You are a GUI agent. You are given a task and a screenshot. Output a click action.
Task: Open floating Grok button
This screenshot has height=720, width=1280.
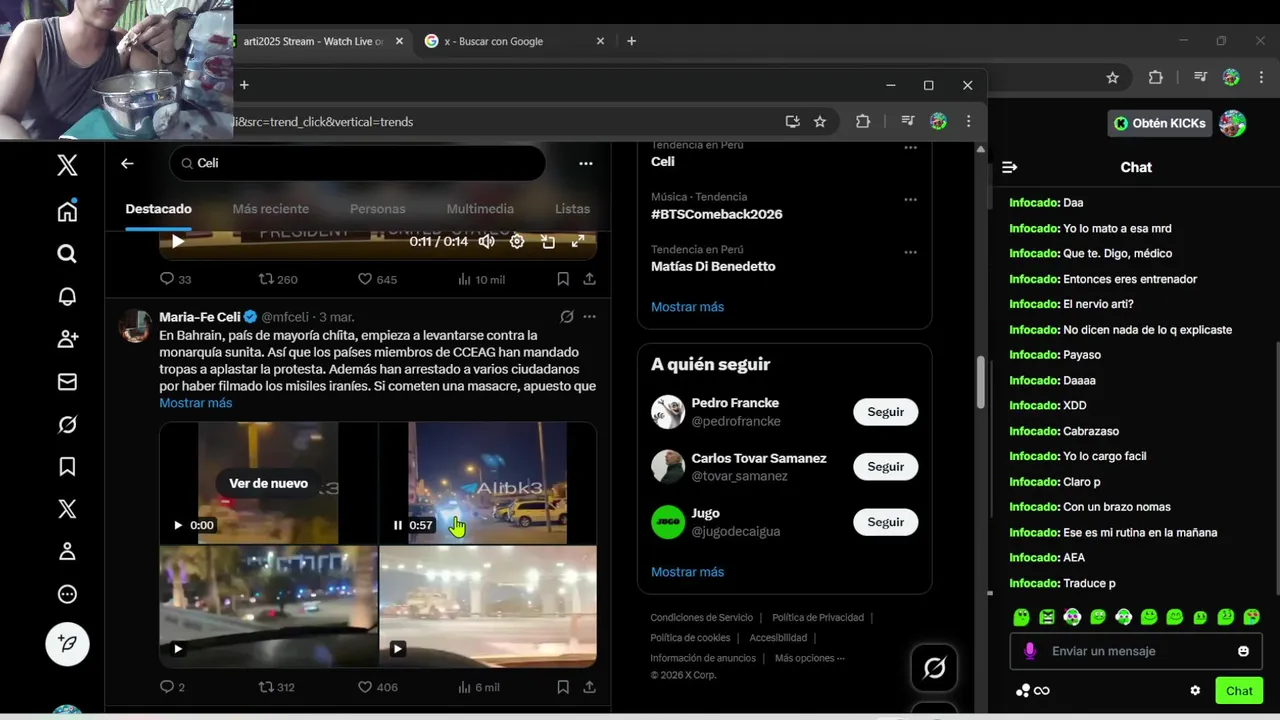[934, 668]
